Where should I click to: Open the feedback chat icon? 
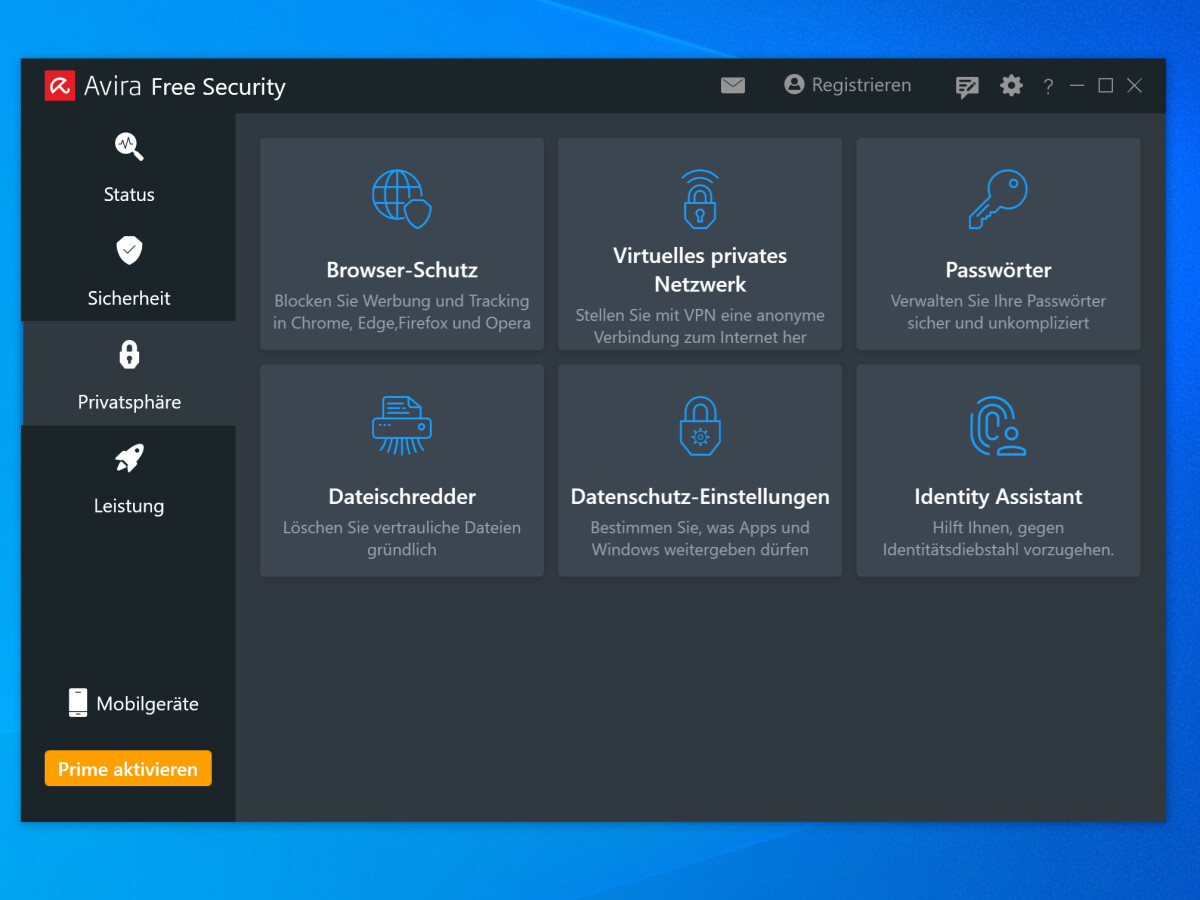[x=967, y=87]
